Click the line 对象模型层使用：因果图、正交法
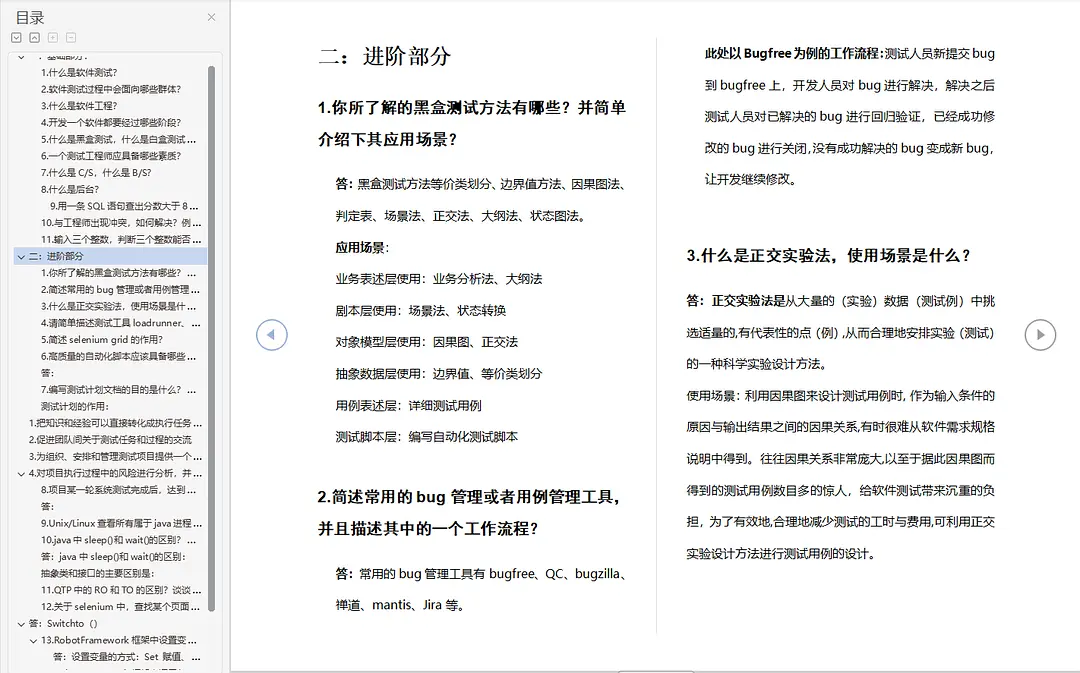Image resolution: width=1080 pixels, height=673 pixels. pos(427,342)
